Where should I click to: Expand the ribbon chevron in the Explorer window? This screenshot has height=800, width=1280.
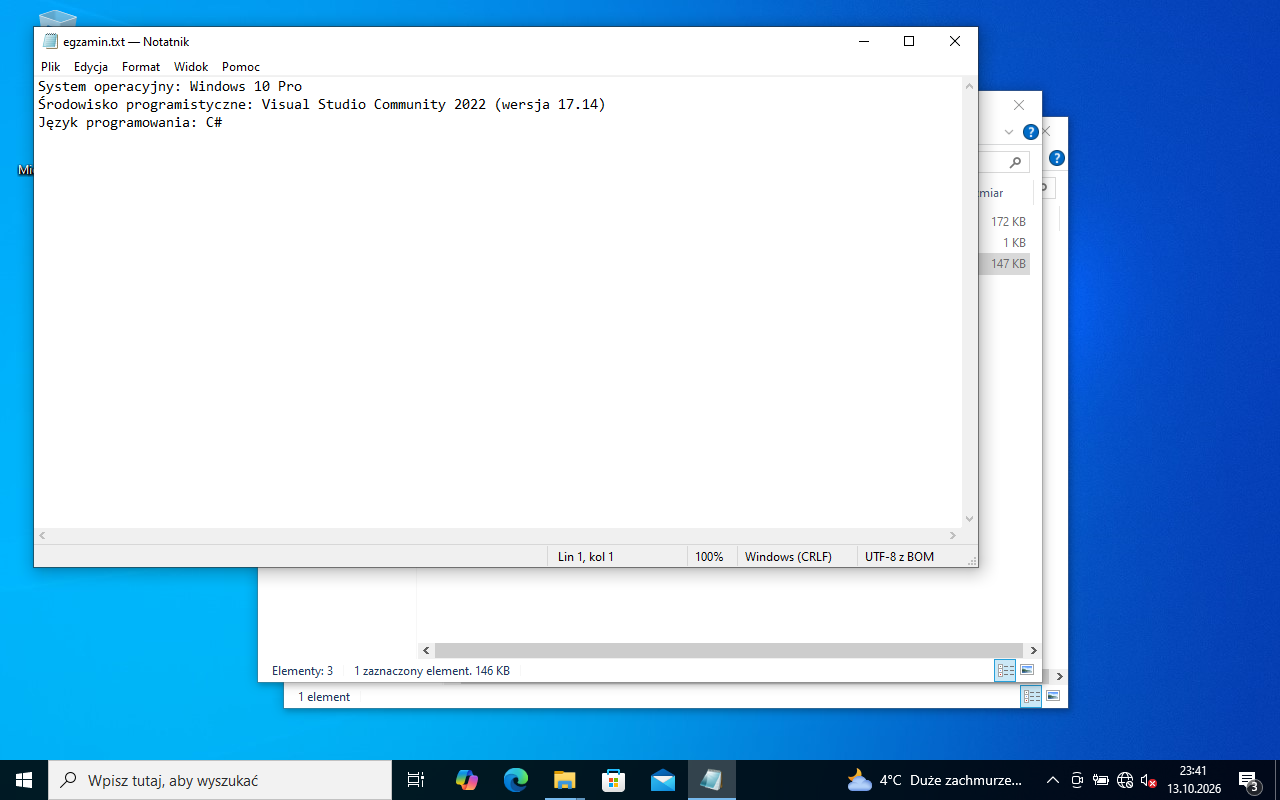(x=1009, y=132)
